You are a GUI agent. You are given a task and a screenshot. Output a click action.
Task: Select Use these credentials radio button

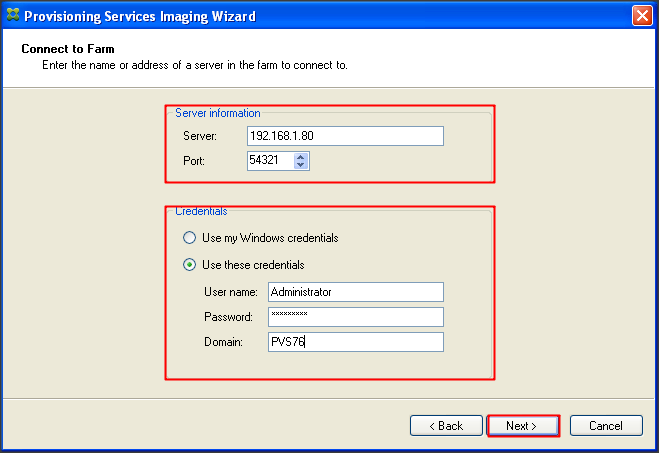[x=189, y=265]
